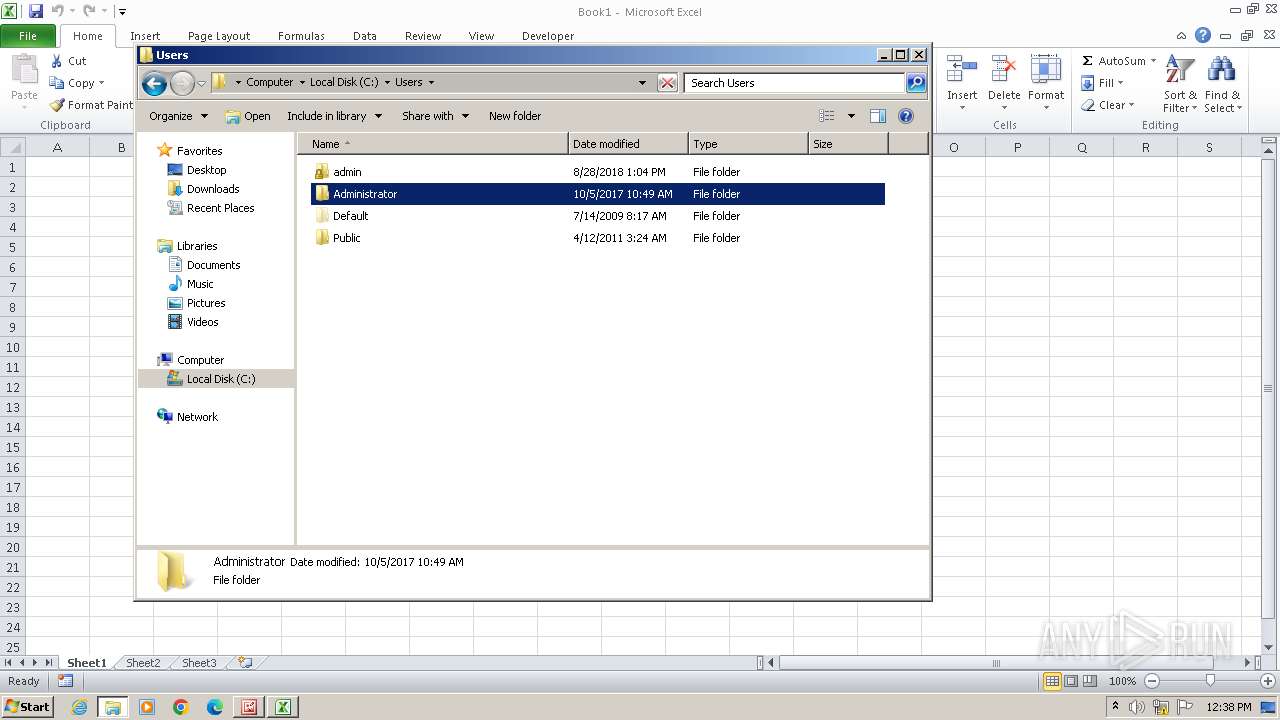Screen dimensions: 1280x720
Task: Click the New folder button
Action: tap(515, 116)
